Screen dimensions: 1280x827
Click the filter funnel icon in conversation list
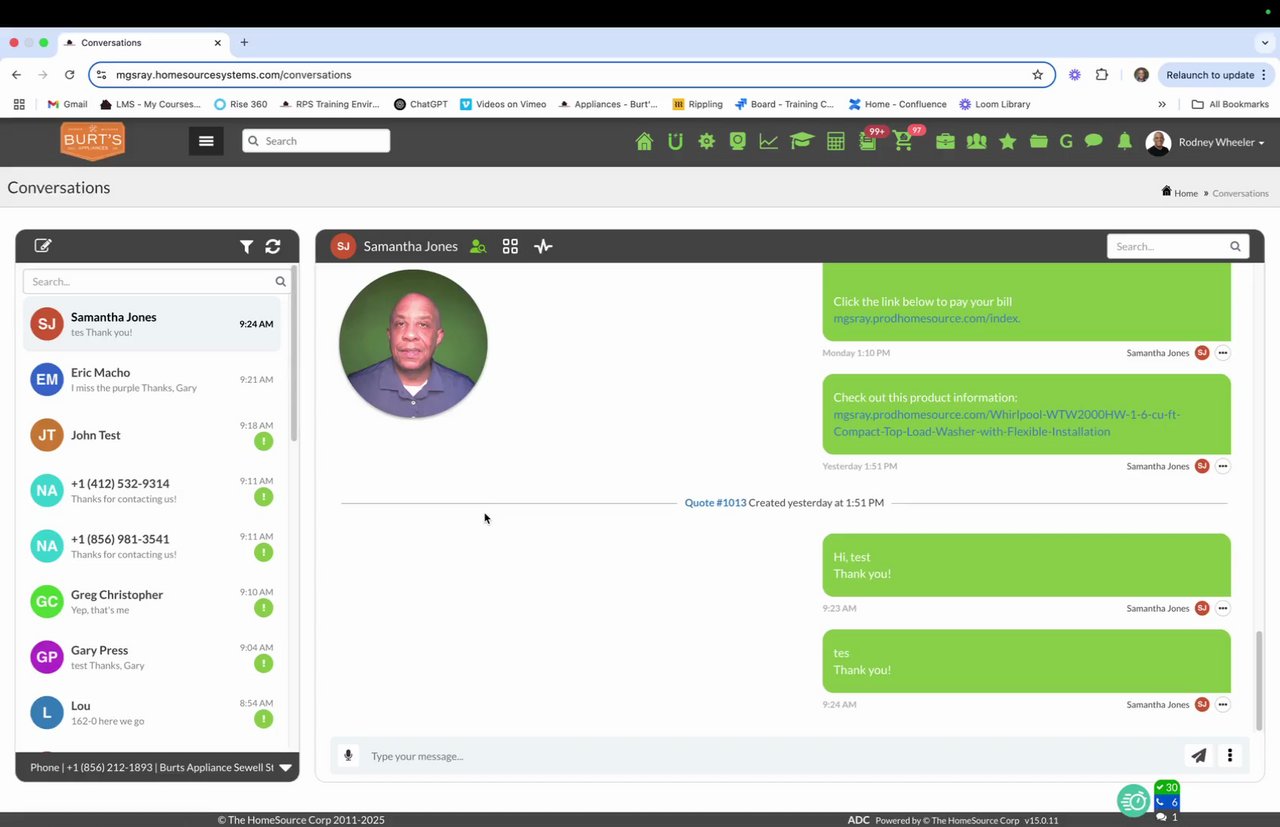click(246, 246)
